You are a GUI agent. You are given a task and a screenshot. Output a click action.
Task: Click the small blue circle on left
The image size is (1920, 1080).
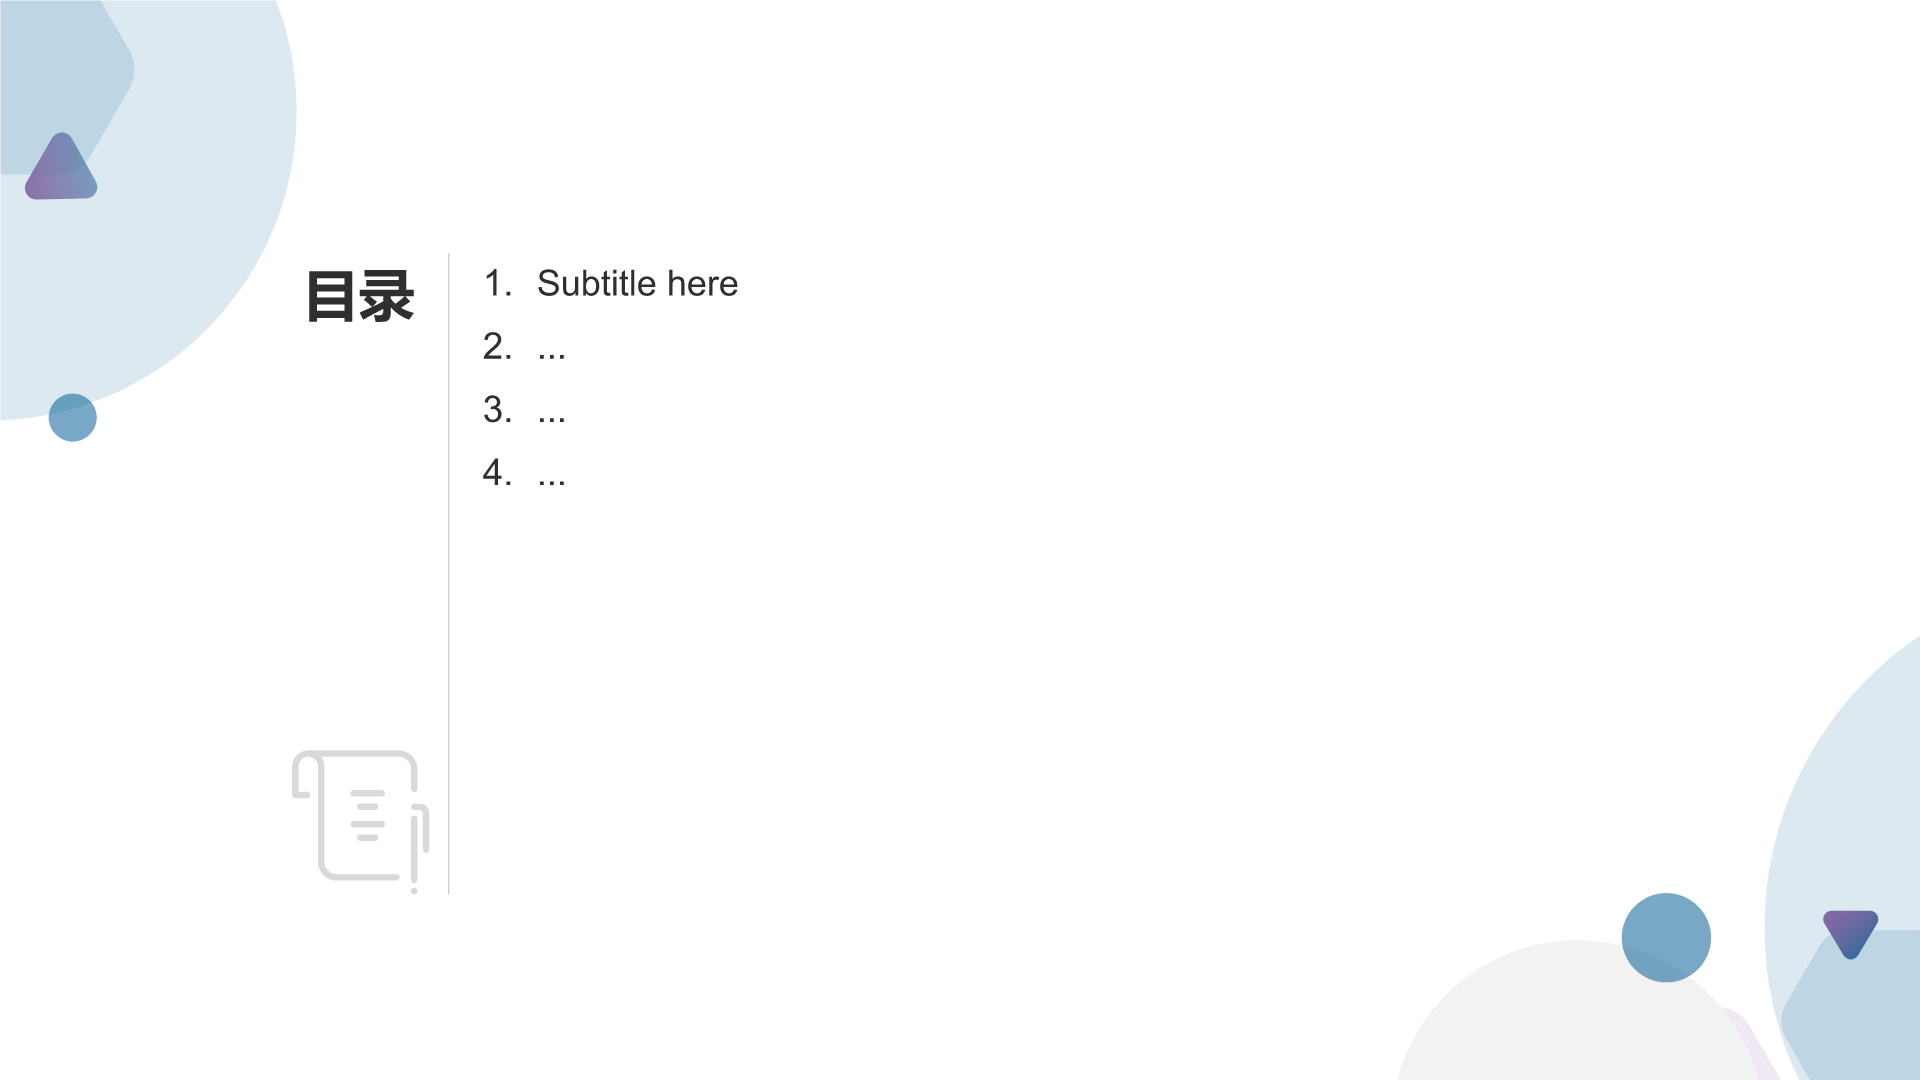pos(72,417)
